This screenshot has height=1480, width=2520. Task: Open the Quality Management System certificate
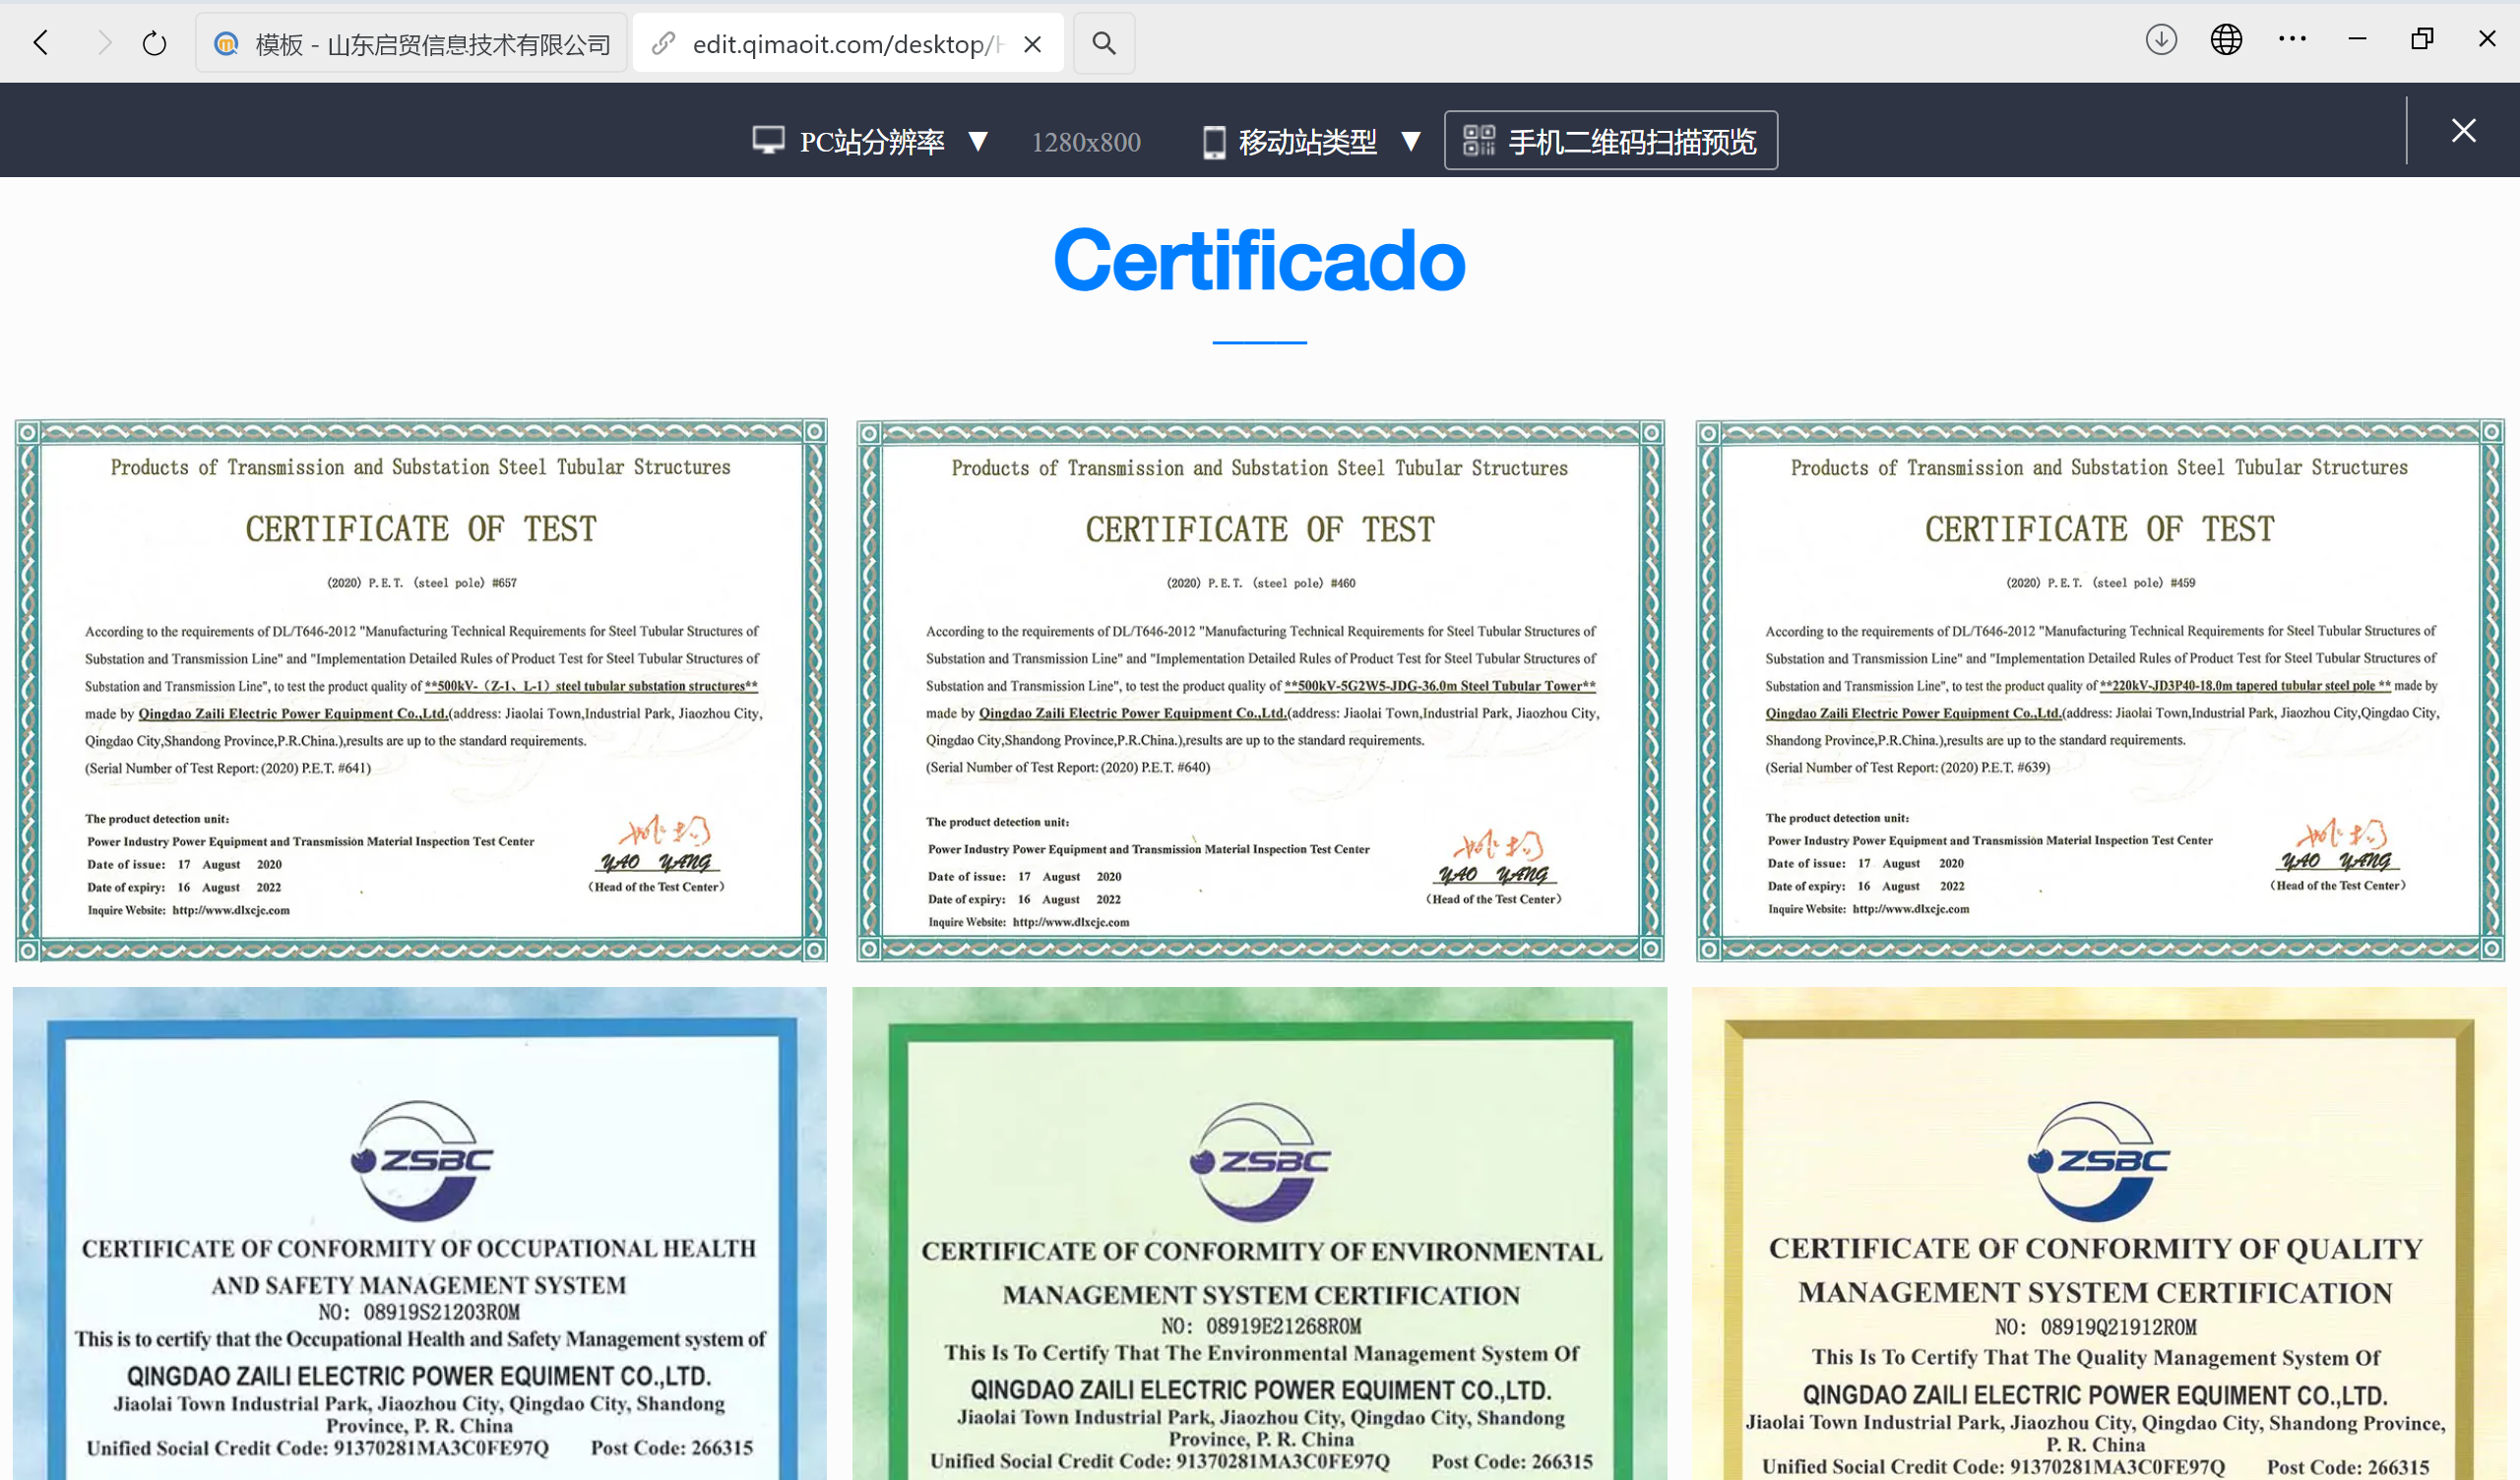click(2098, 1235)
